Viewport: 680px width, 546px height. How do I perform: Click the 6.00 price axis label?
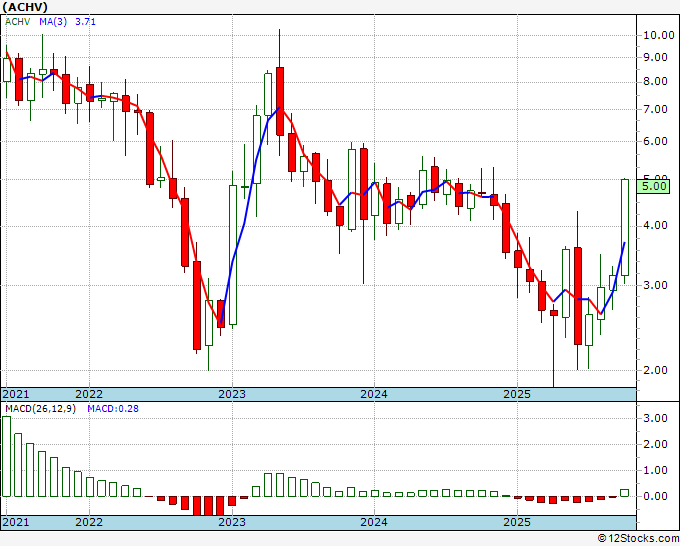(655, 141)
